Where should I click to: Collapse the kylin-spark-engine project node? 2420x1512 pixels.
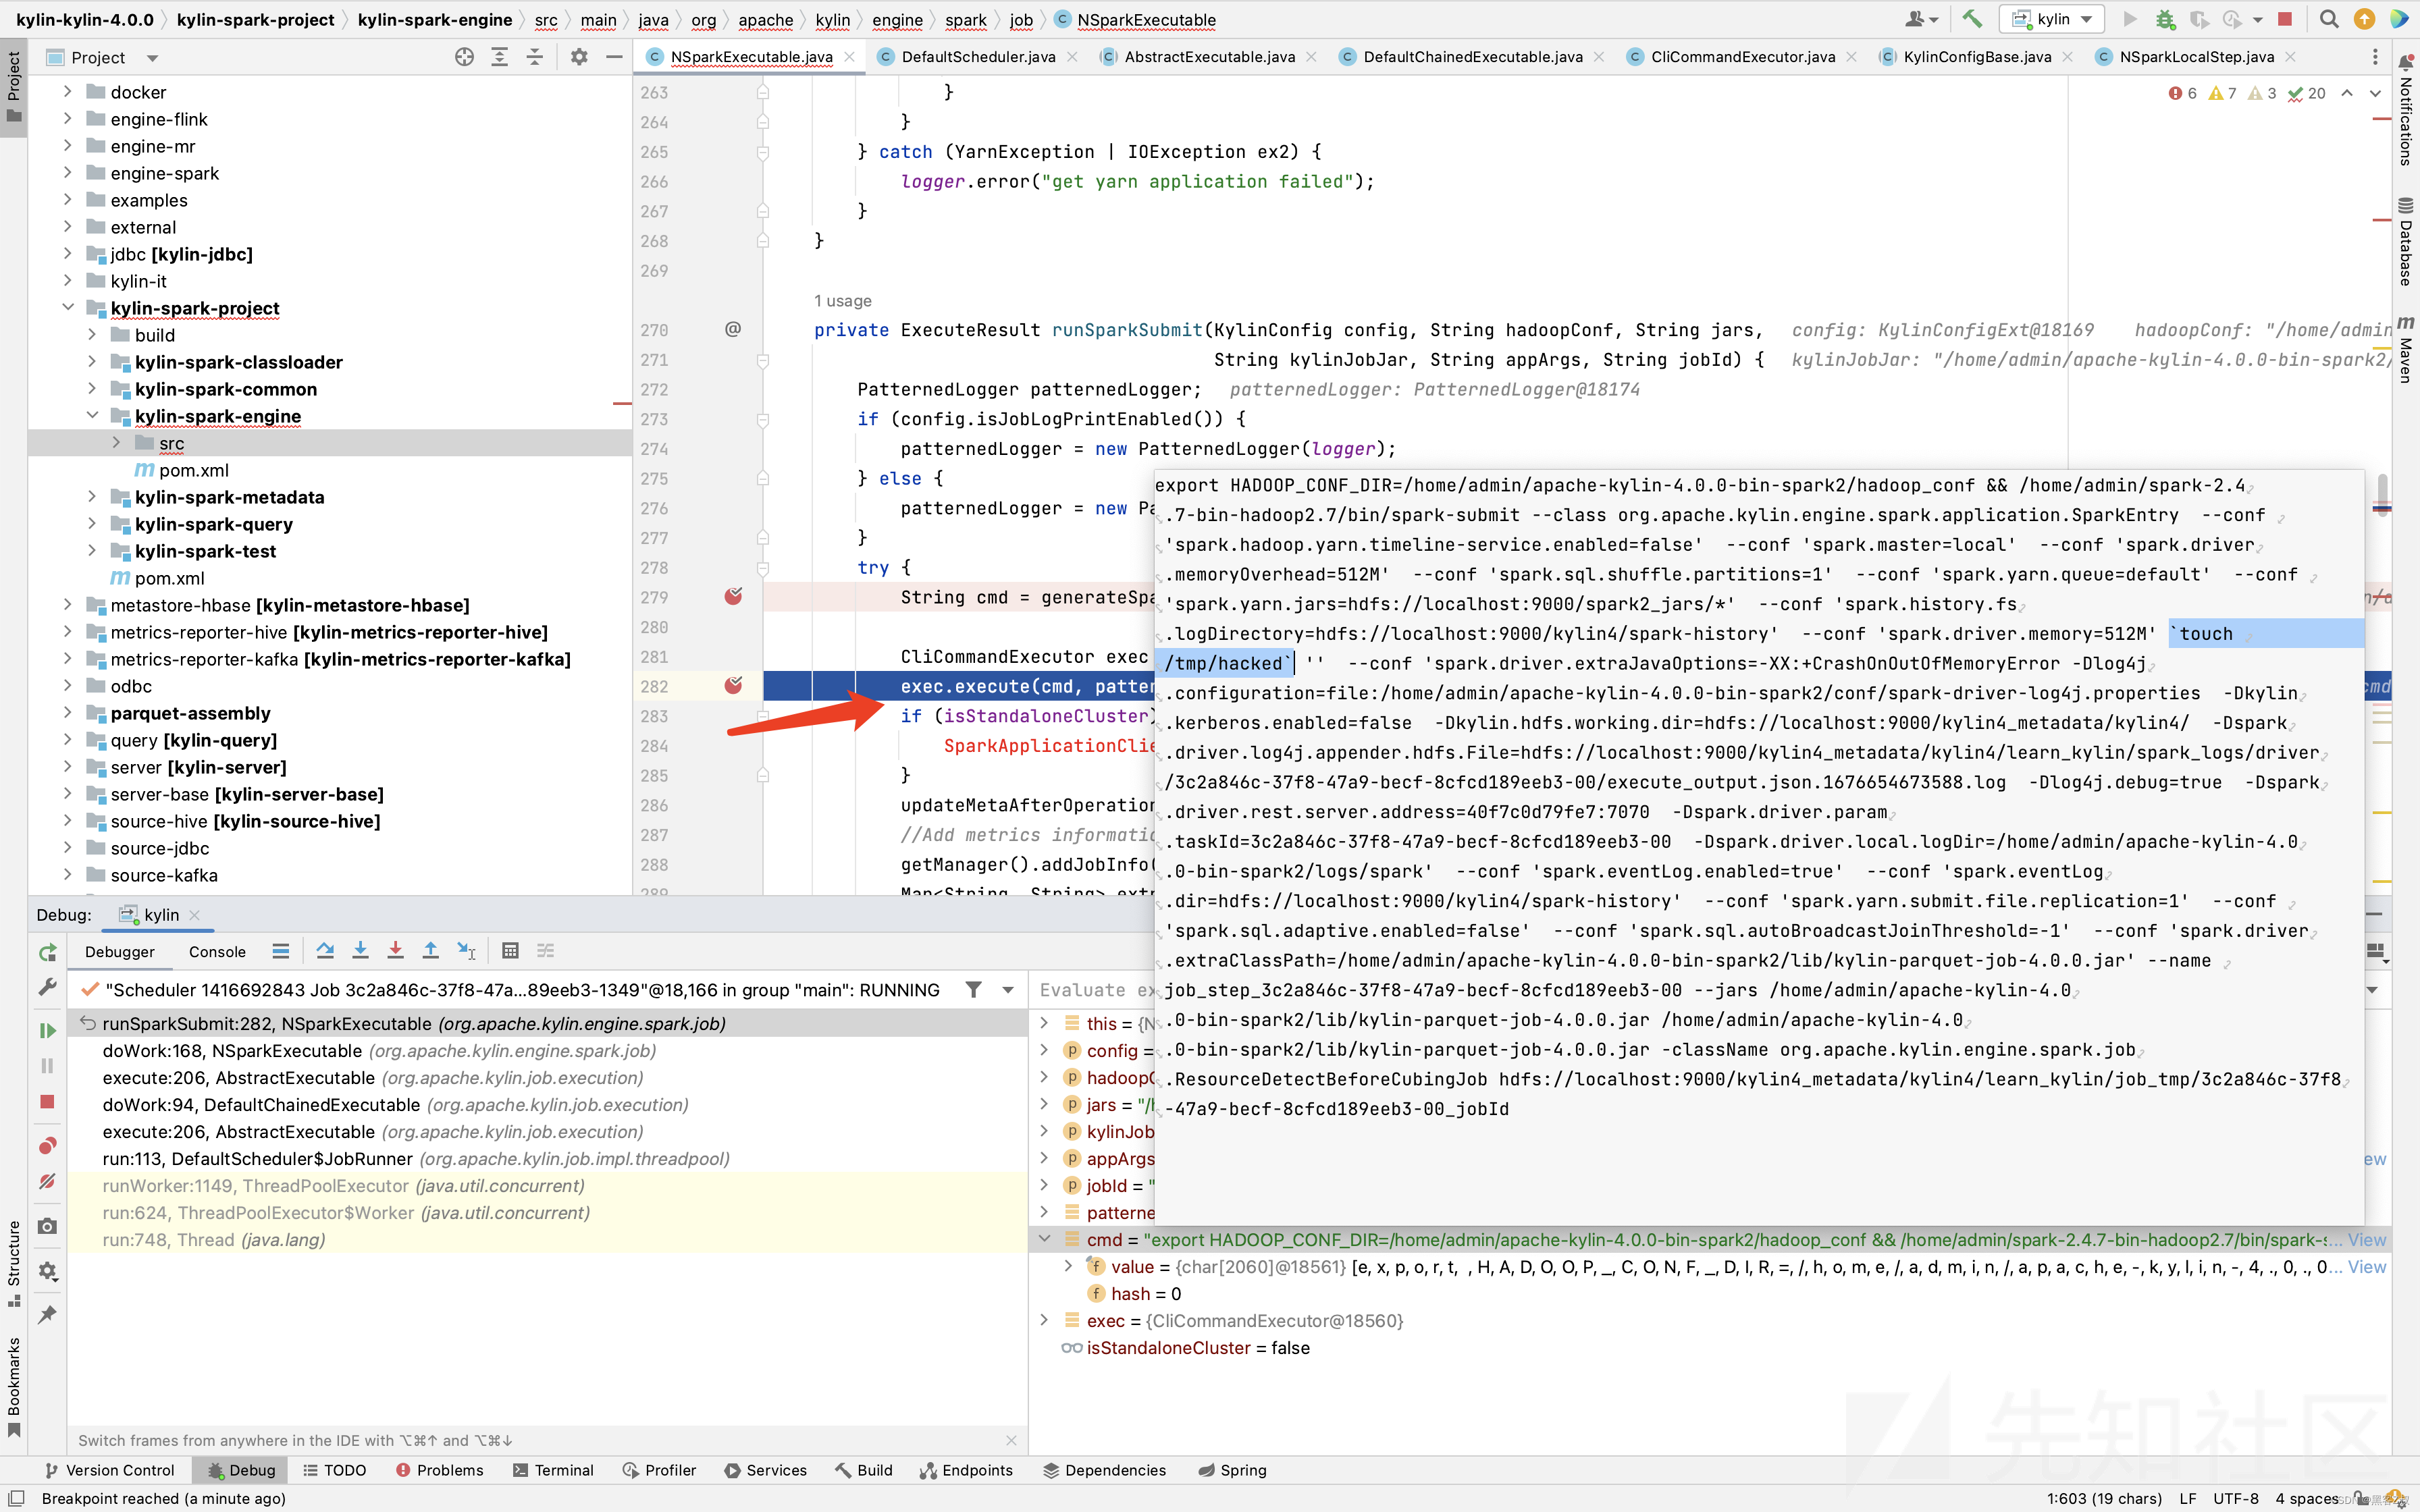pyautogui.click(x=92, y=415)
